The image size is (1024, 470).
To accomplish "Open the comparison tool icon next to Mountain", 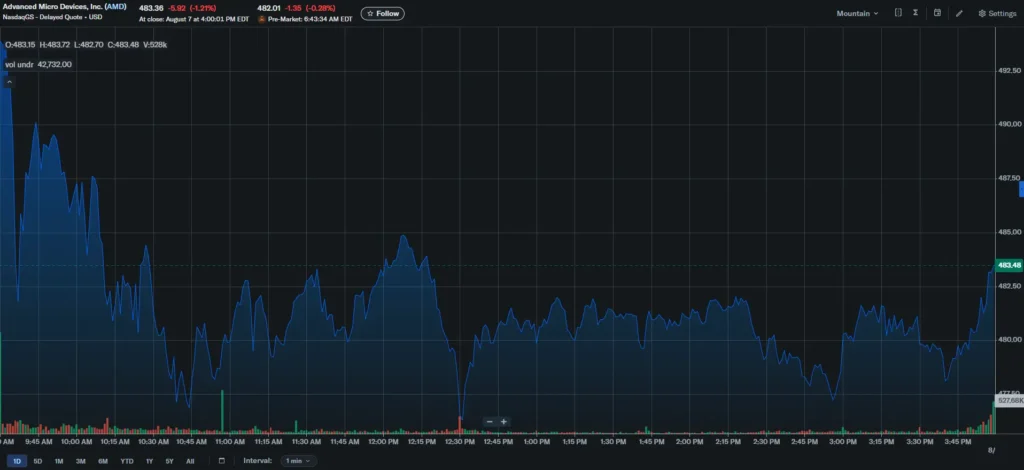I will click(899, 13).
